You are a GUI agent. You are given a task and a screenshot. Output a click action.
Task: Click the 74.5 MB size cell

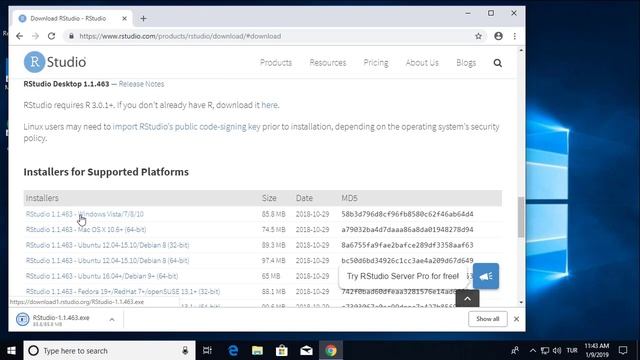click(x=273, y=229)
